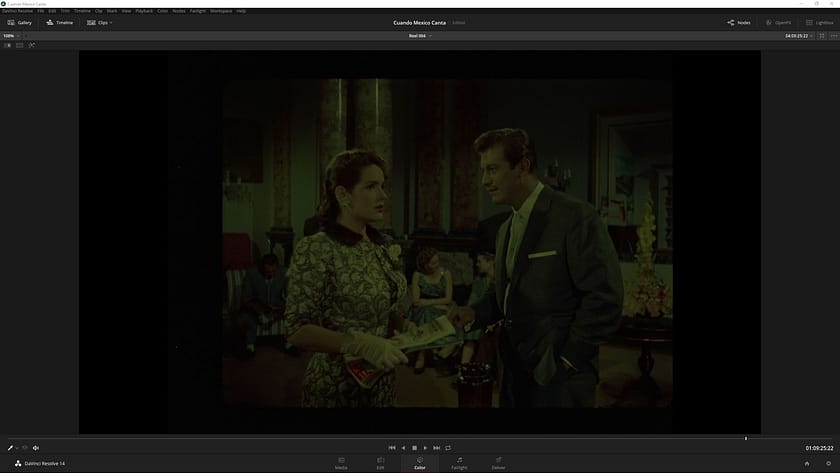The height and width of the screenshot is (473, 840).
Task: Open Project Manager home icon
Action: click(807, 464)
